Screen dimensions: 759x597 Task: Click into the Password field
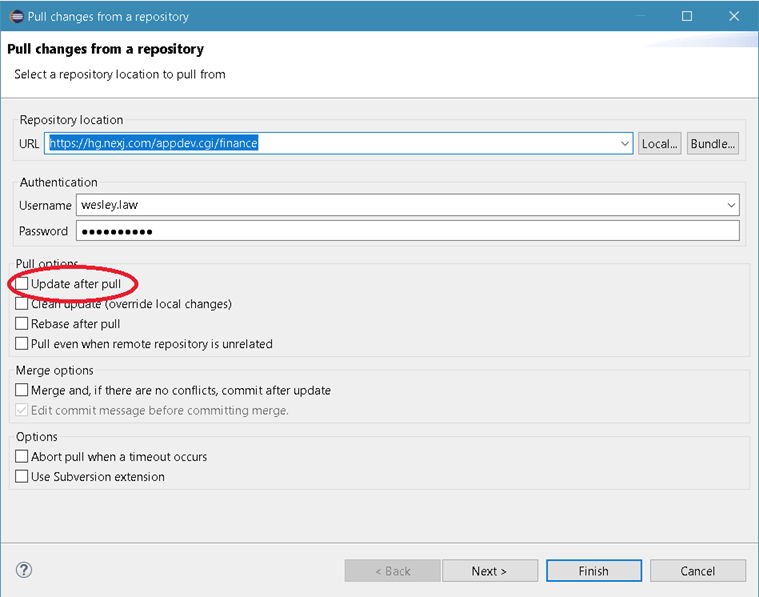407,231
